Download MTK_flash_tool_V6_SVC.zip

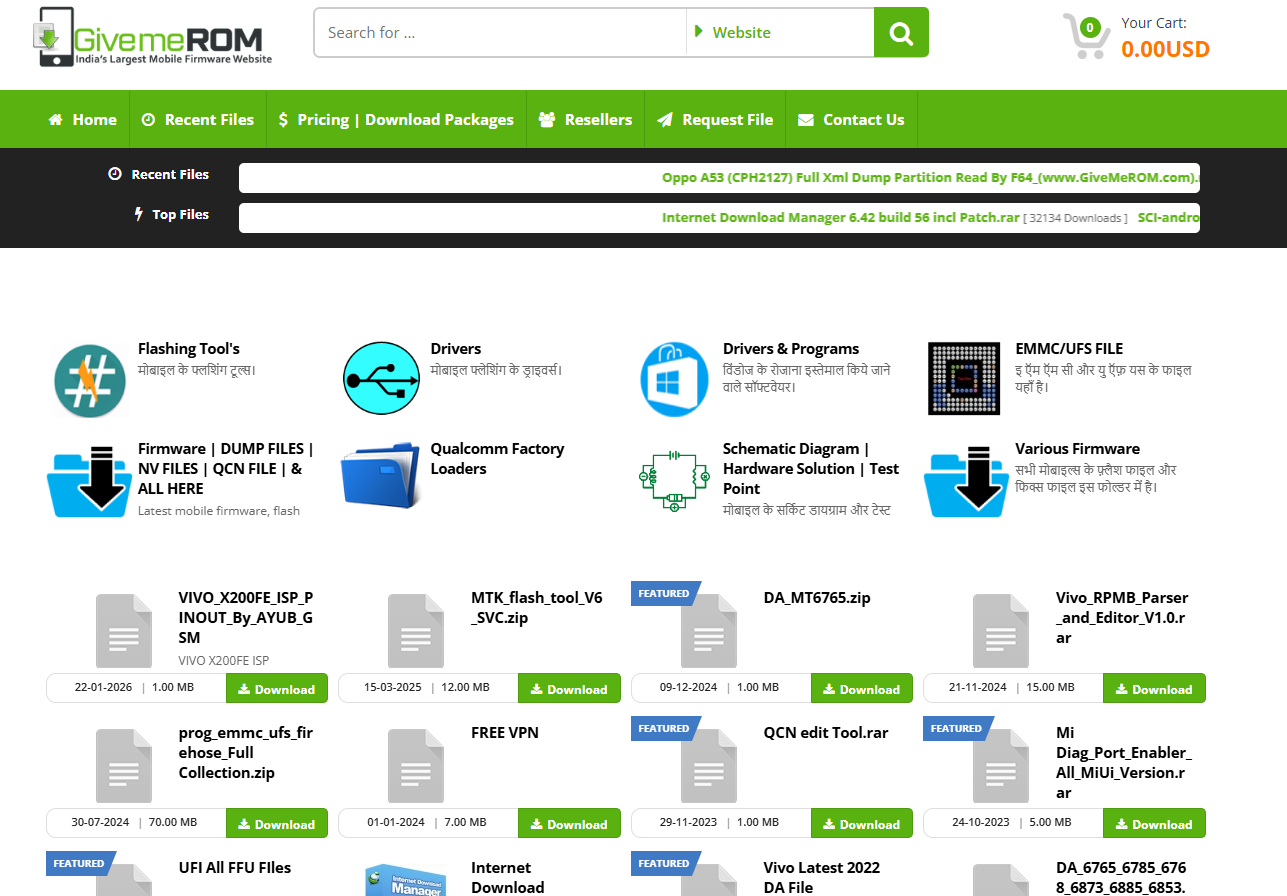(x=569, y=689)
